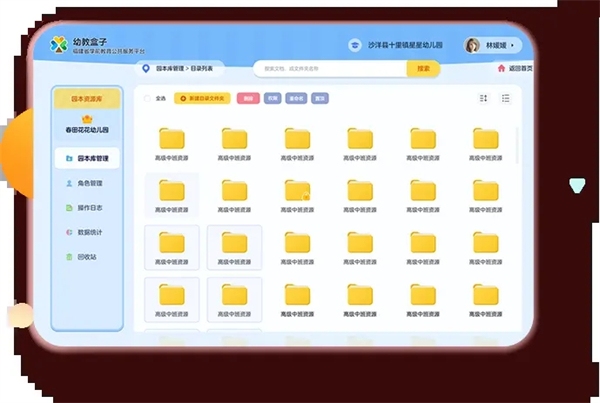Tick the 全选 select-all checkbox
The height and width of the screenshot is (403, 600).
[x=147, y=98]
